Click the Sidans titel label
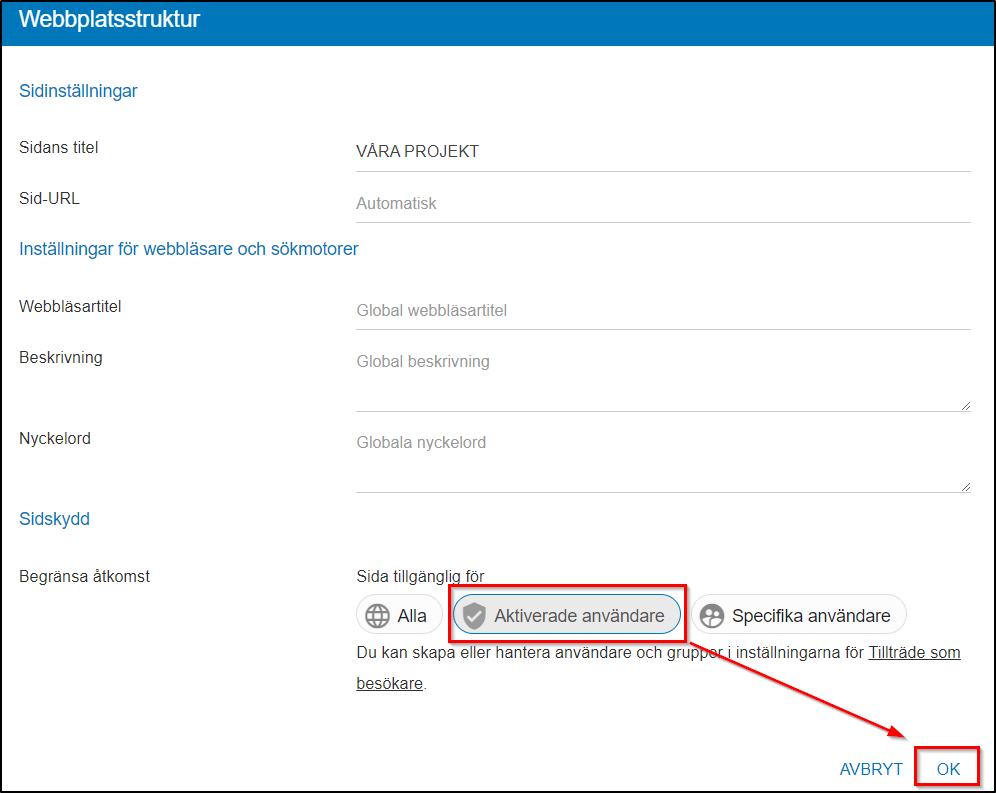Screen dimensions: 996x793 click(58, 147)
